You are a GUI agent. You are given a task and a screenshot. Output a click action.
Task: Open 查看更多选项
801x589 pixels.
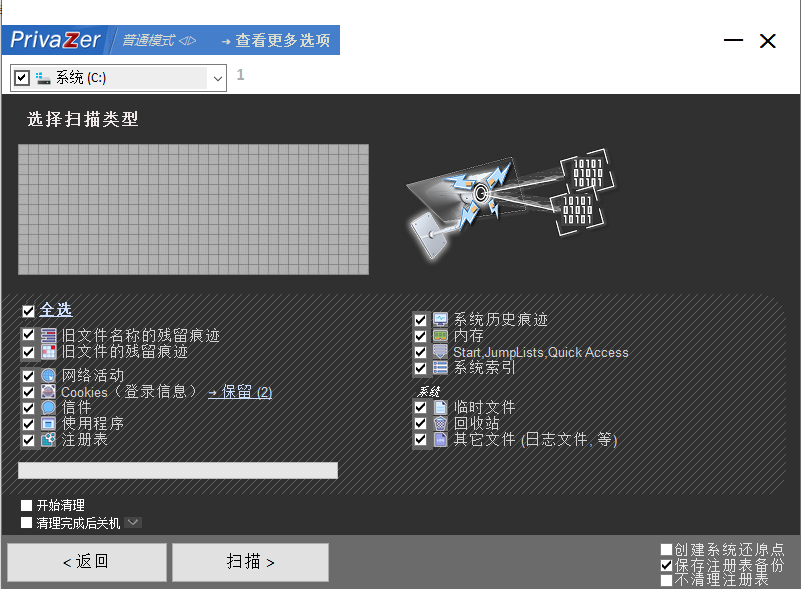(x=276, y=40)
